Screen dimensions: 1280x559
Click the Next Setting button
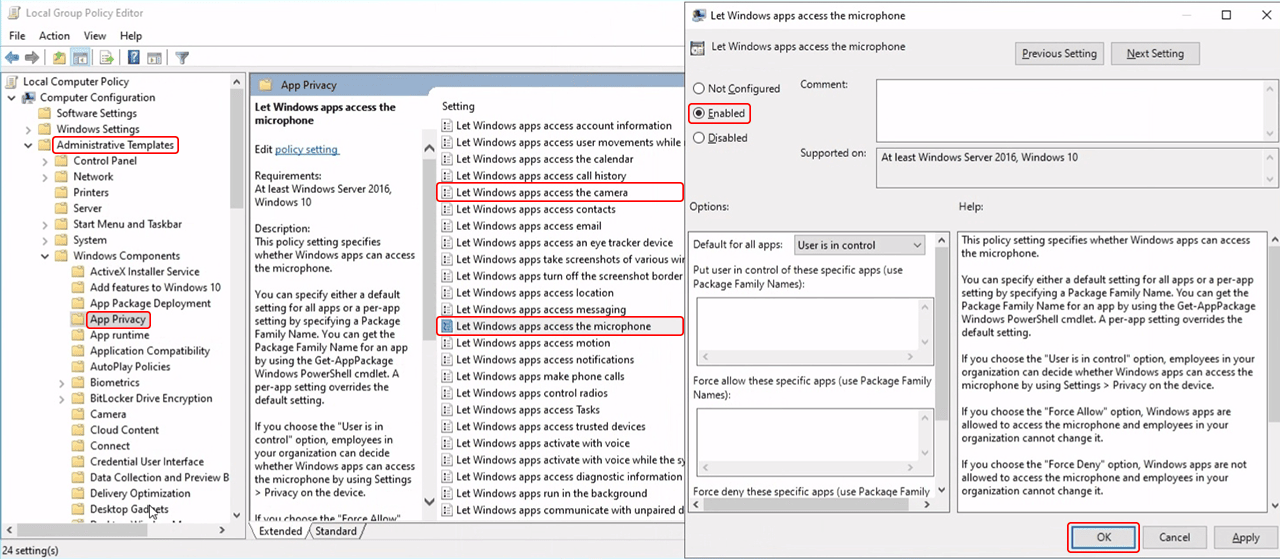[x=1155, y=54]
